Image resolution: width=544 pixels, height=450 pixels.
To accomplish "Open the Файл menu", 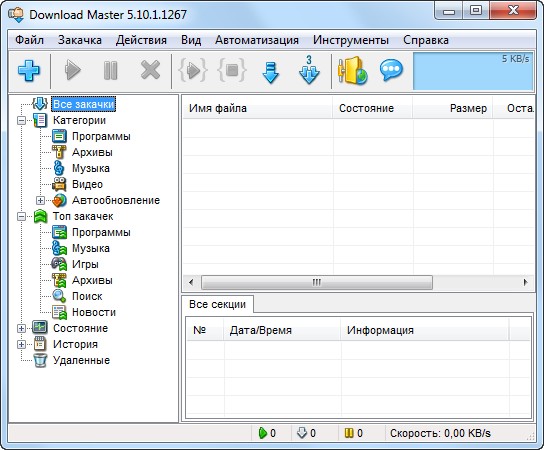I will [29, 40].
